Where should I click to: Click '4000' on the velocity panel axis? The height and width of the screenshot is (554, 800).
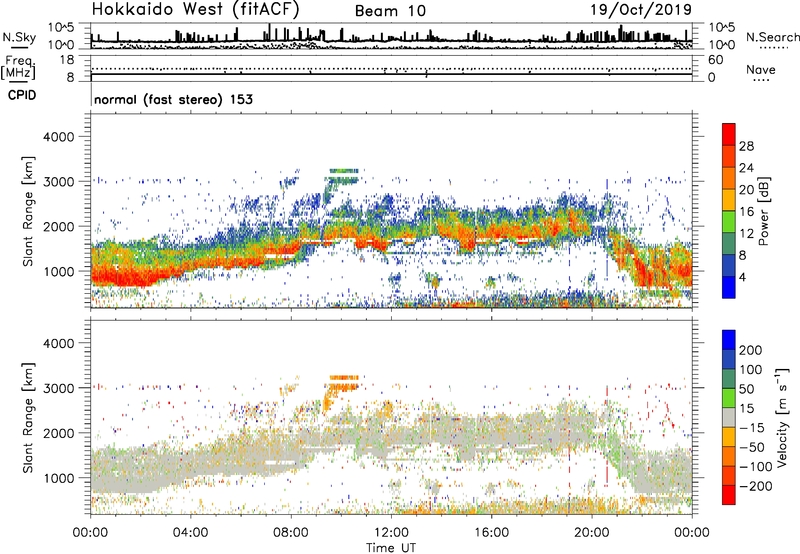[x=59, y=343]
